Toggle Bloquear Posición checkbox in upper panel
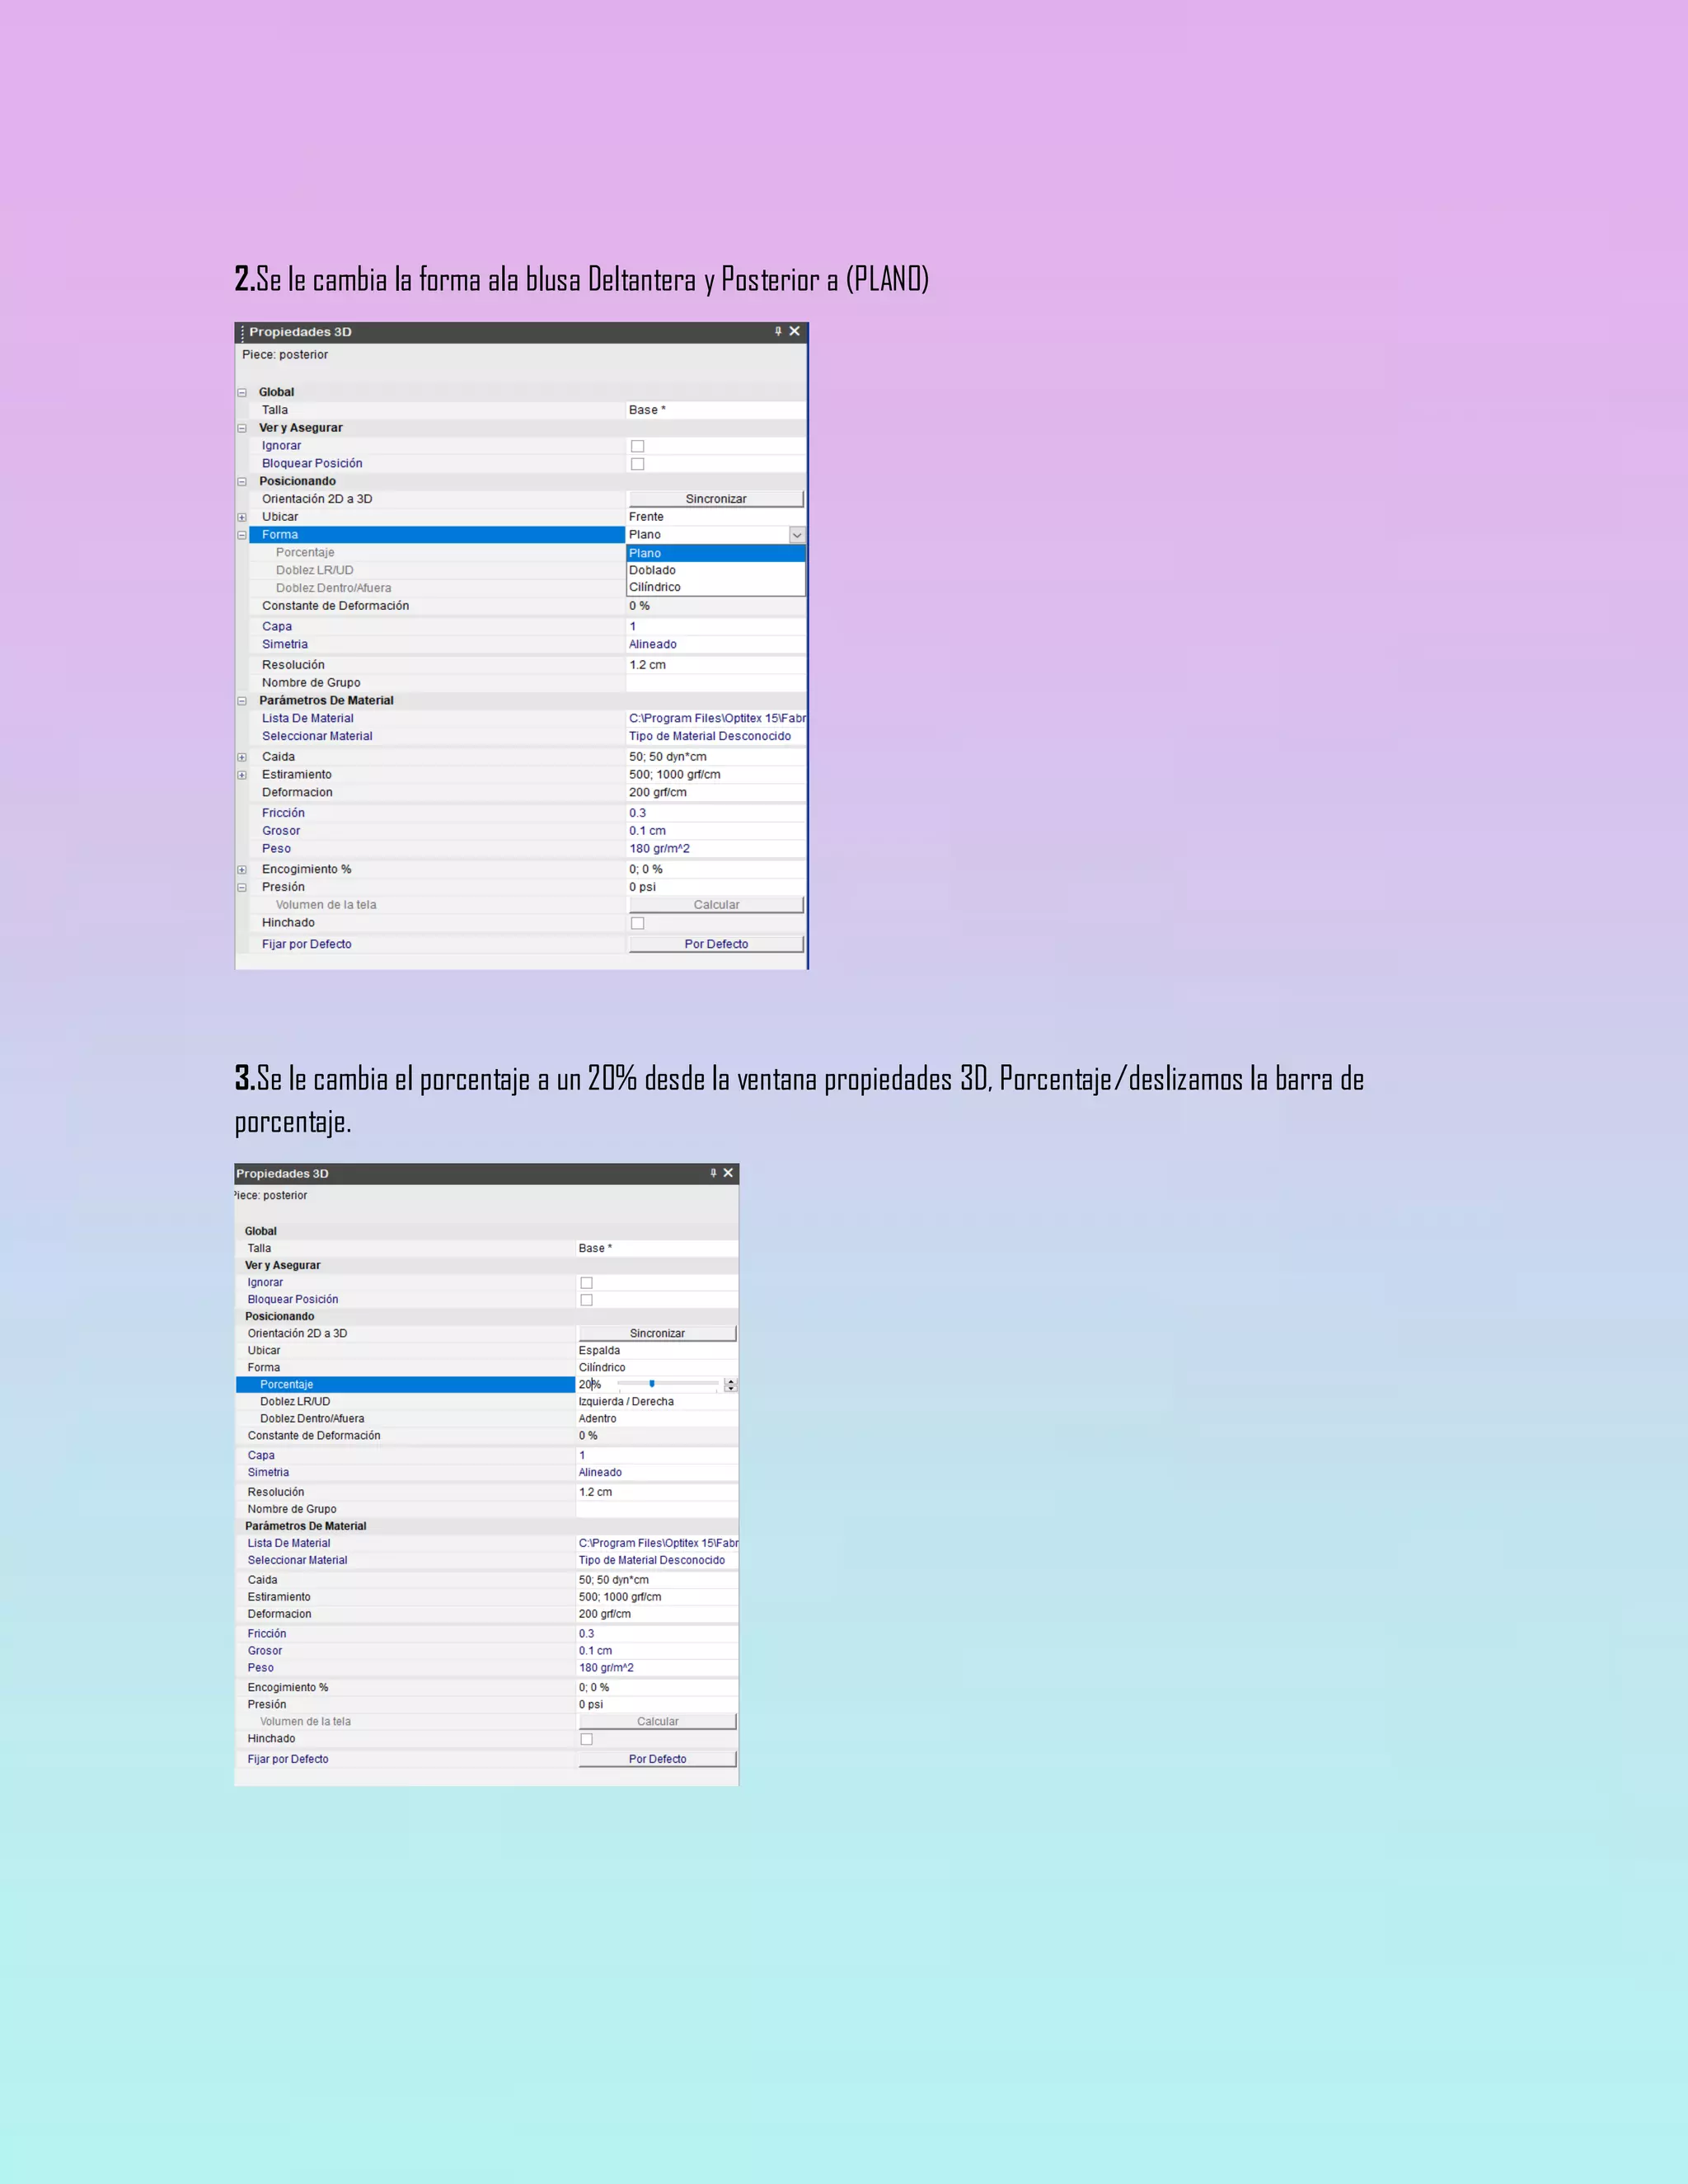 (637, 464)
